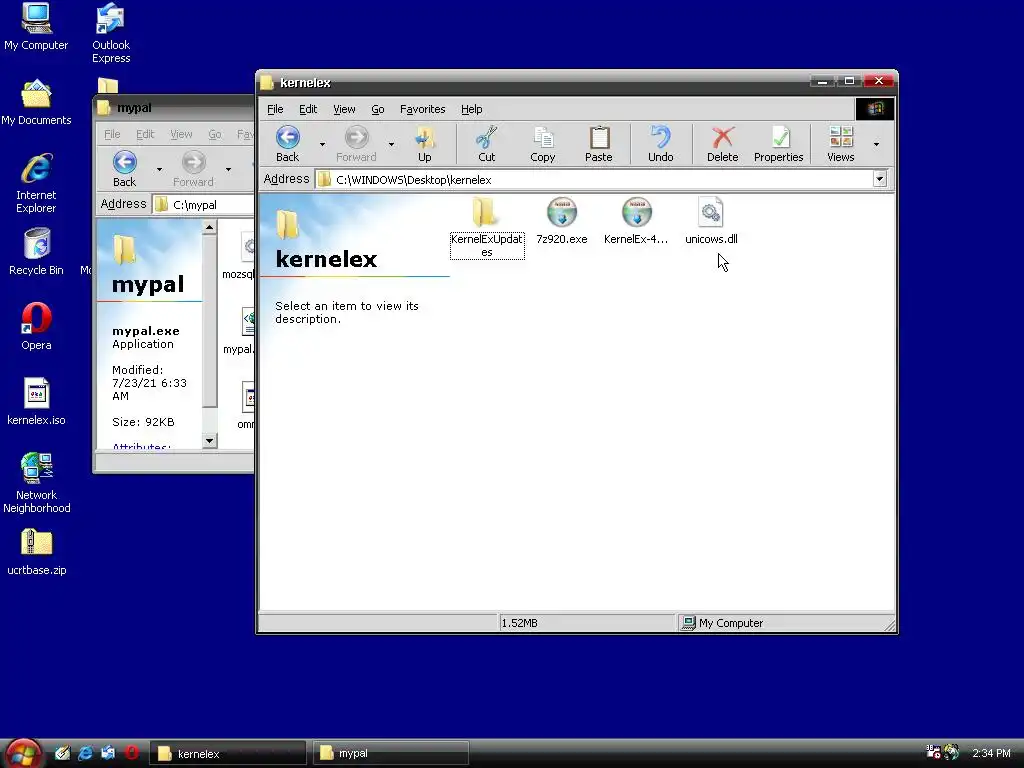Select My Computer desktop icon
Image resolution: width=1024 pixels, height=768 pixels.
(x=36, y=27)
